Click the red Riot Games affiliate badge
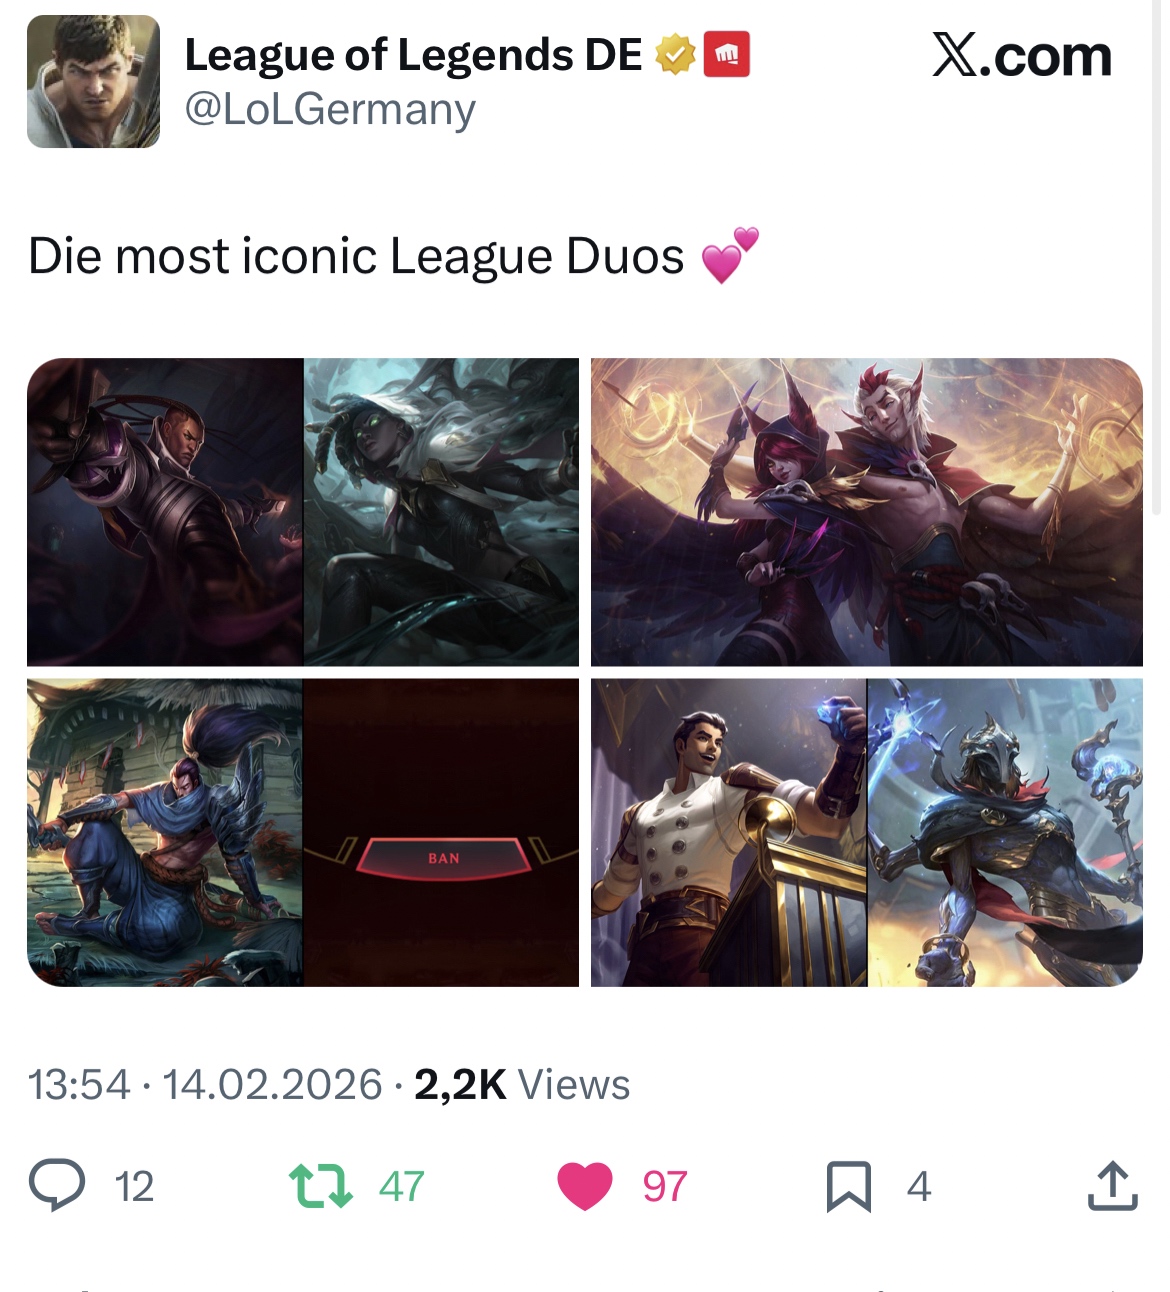Image resolution: width=1170 pixels, height=1292 pixels. [727, 55]
